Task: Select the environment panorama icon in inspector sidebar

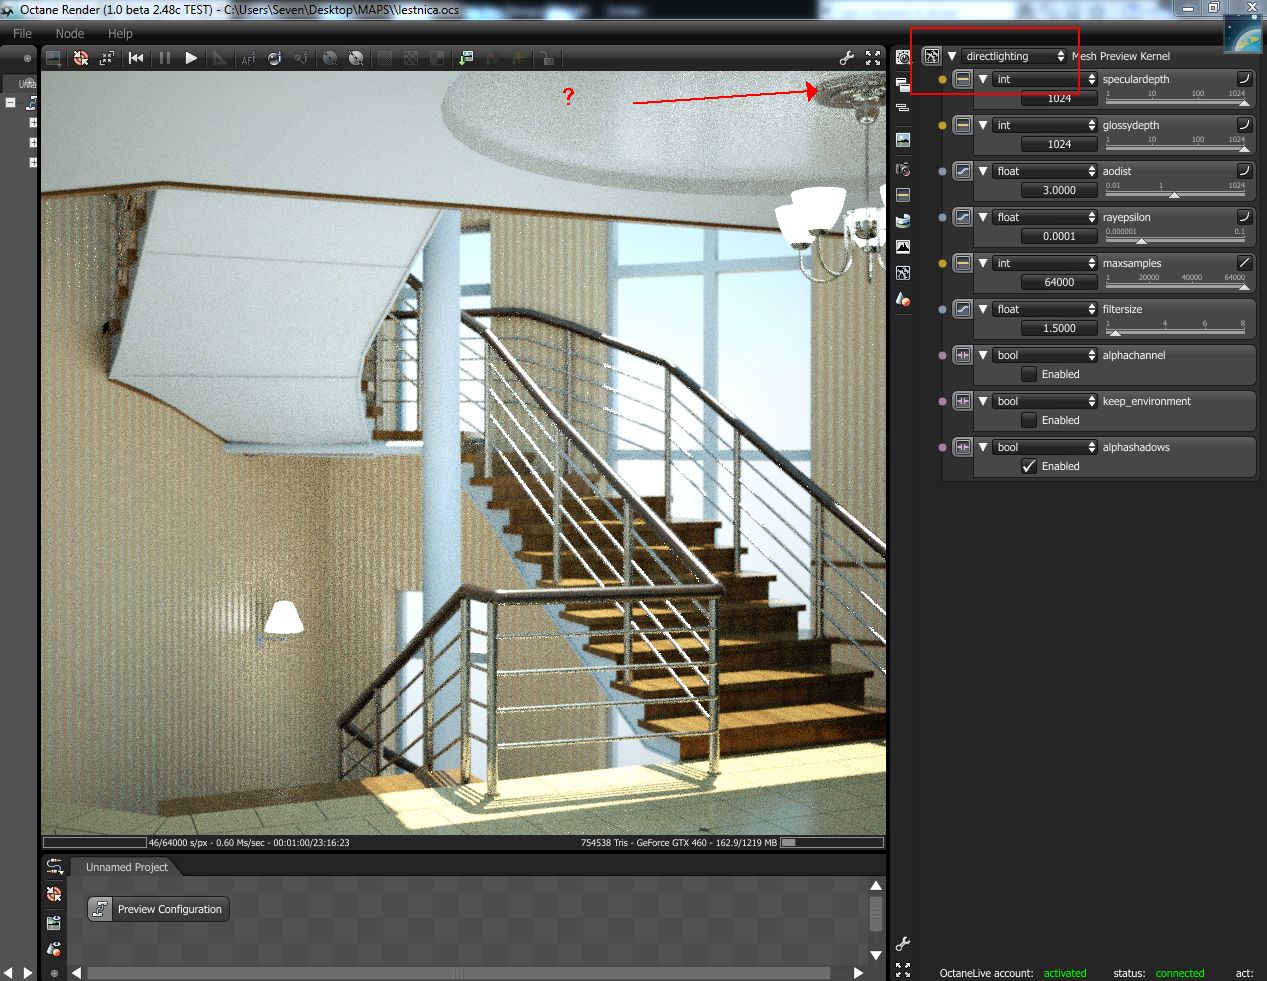Action: click(x=903, y=221)
